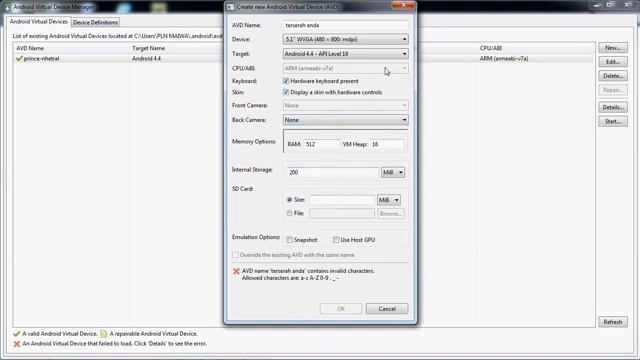Click the New... button in AVD Manager
Image resolution: width=640 pixels, height=360 pixels.
[613, 48]
